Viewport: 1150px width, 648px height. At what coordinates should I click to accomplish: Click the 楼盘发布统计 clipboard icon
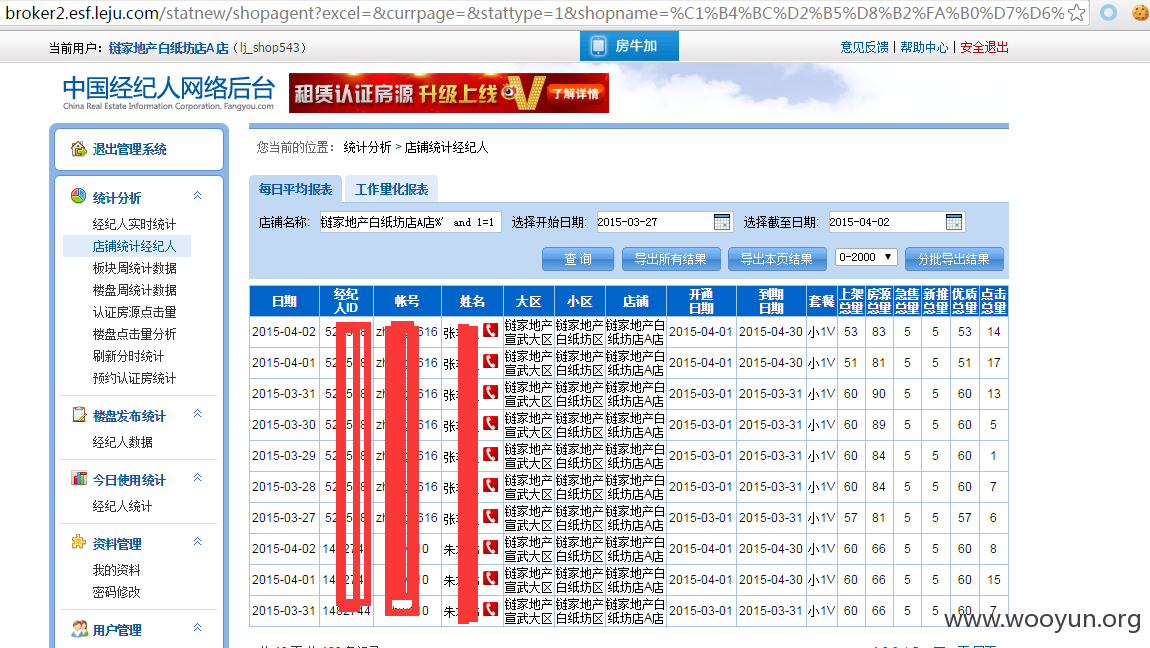pyautogui.click(x=79, y=415)
